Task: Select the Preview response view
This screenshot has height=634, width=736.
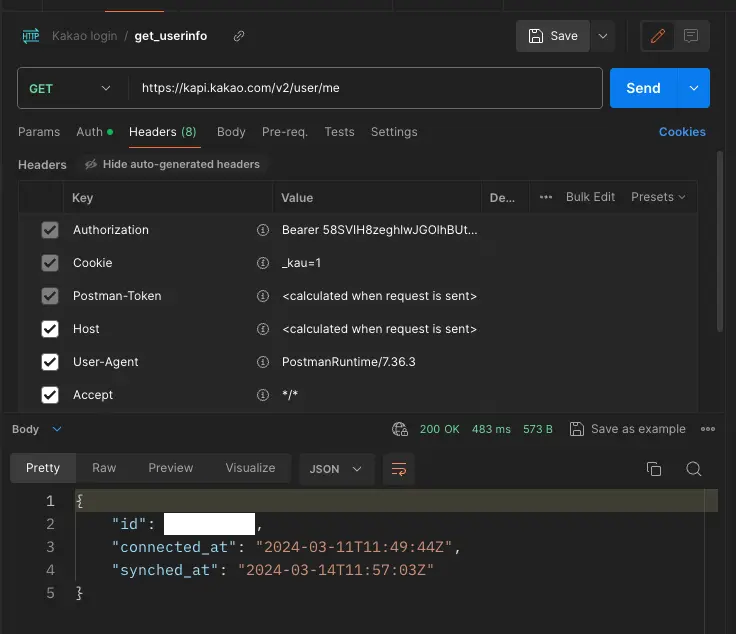Action: pos(171,468)
